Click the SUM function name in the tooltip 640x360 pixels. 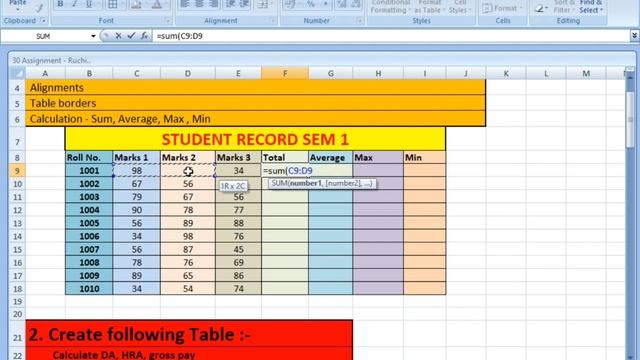(280, 183)
